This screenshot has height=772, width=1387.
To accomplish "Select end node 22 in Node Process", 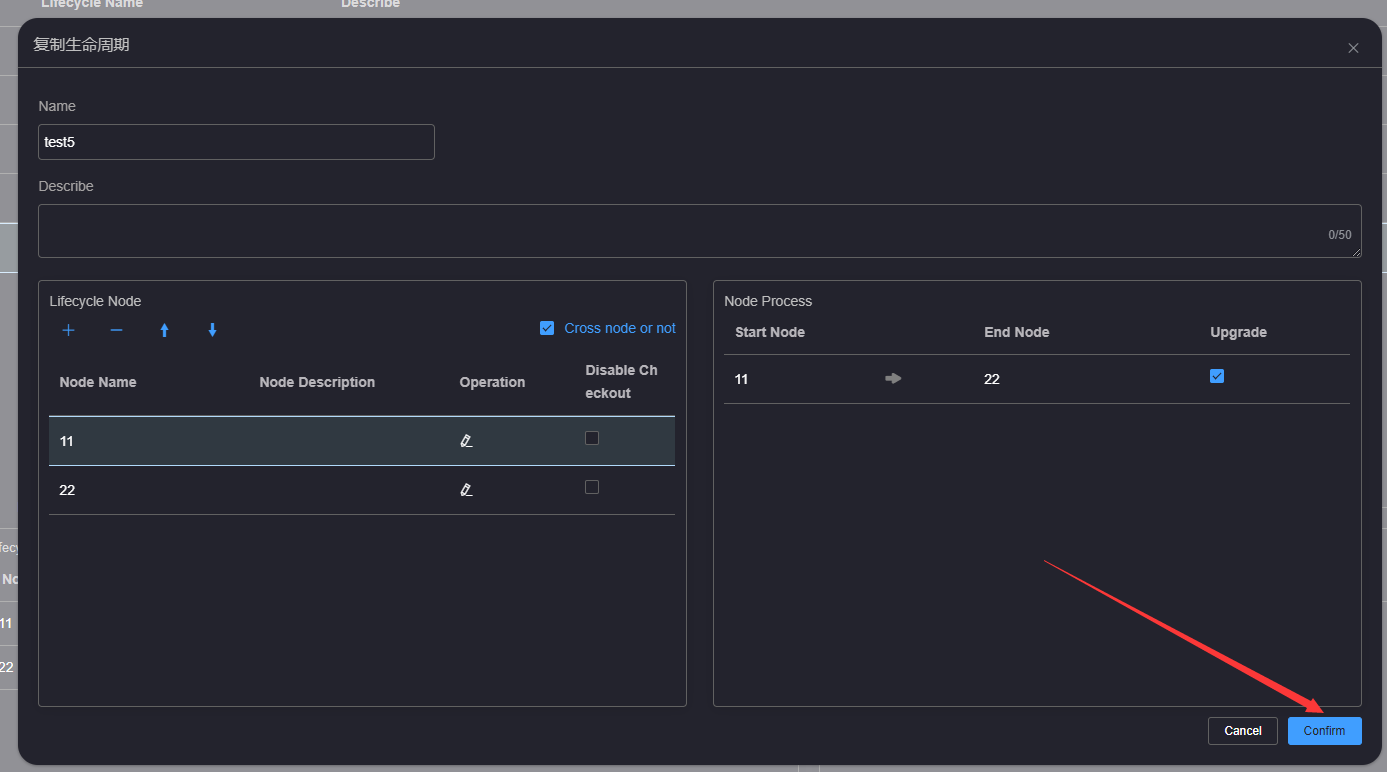I will pos(992,379).
